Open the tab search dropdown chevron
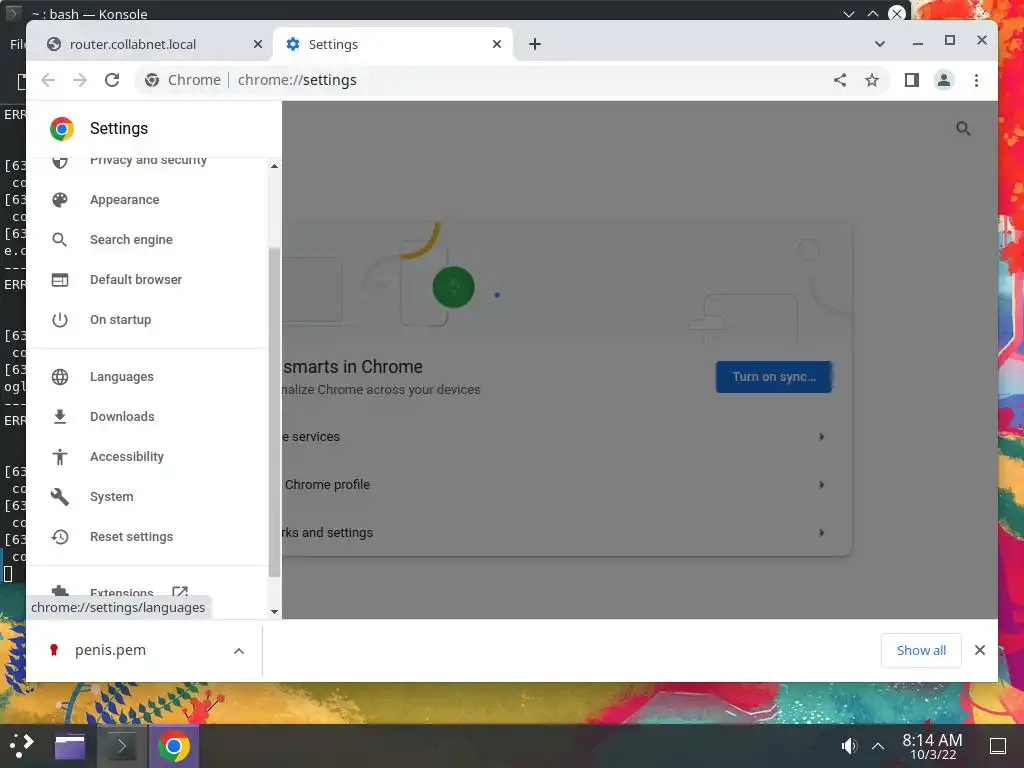The height and width of the screenshot is (768, 1024). 880,44
